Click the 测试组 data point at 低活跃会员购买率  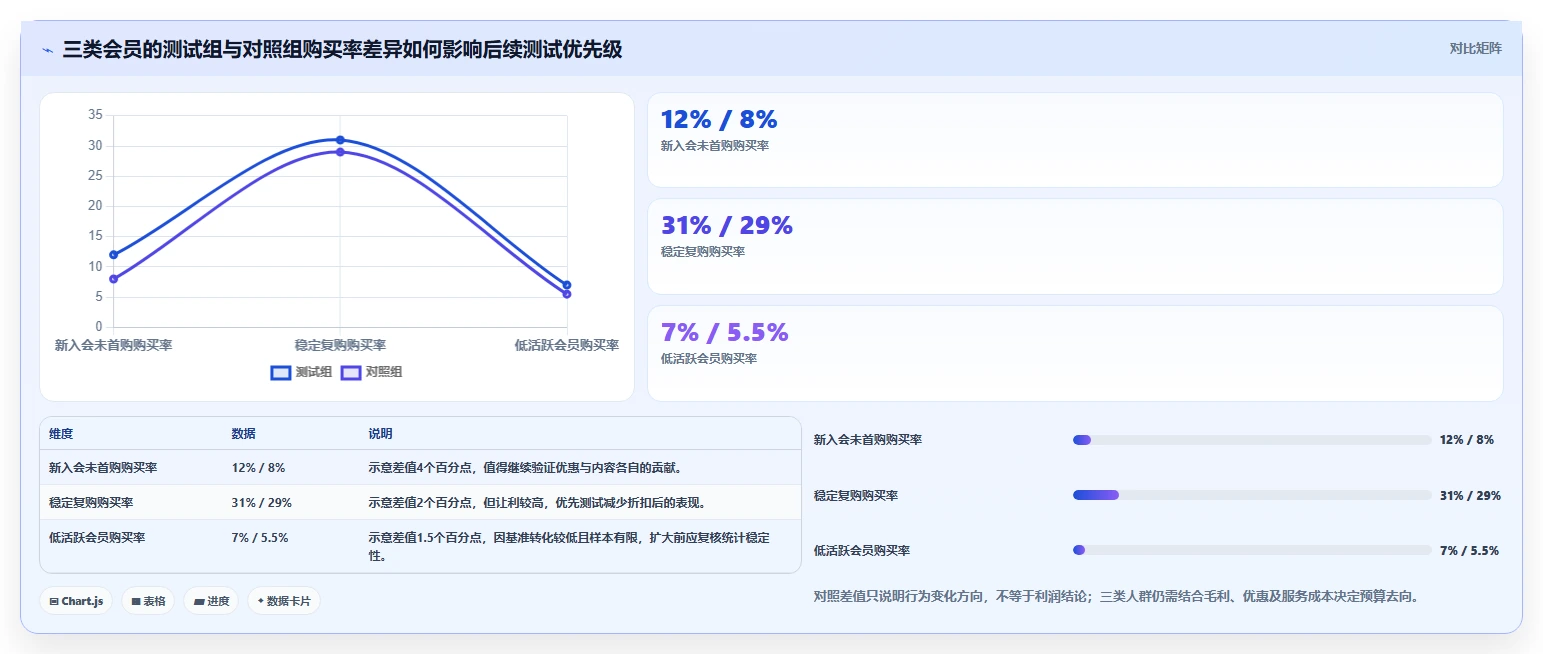[x=567, y=285]
